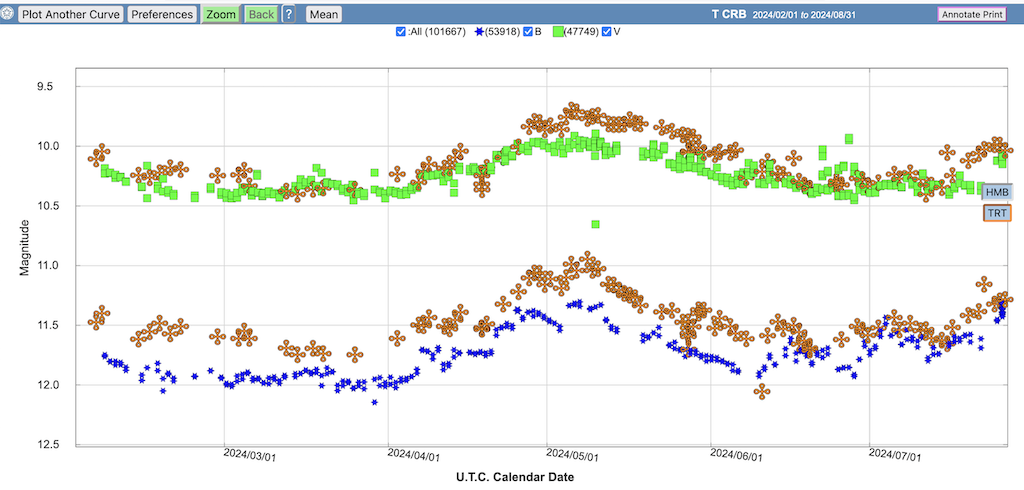Open Annotate Print
This screenshot has width=1024, height=490.
click(974, 15)
